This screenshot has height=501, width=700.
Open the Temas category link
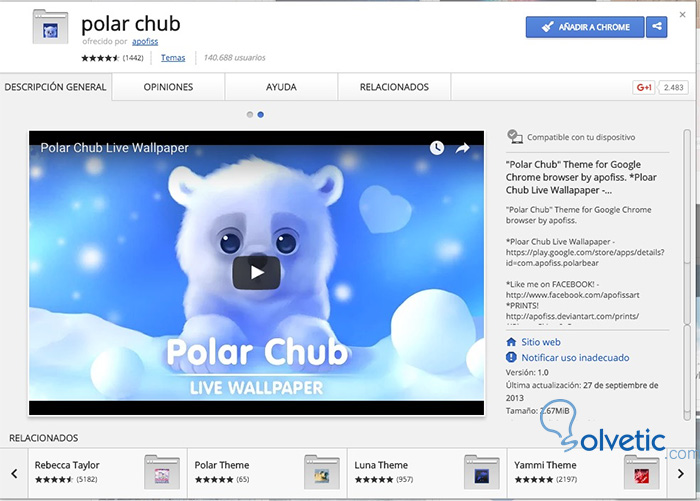[173, 58]
